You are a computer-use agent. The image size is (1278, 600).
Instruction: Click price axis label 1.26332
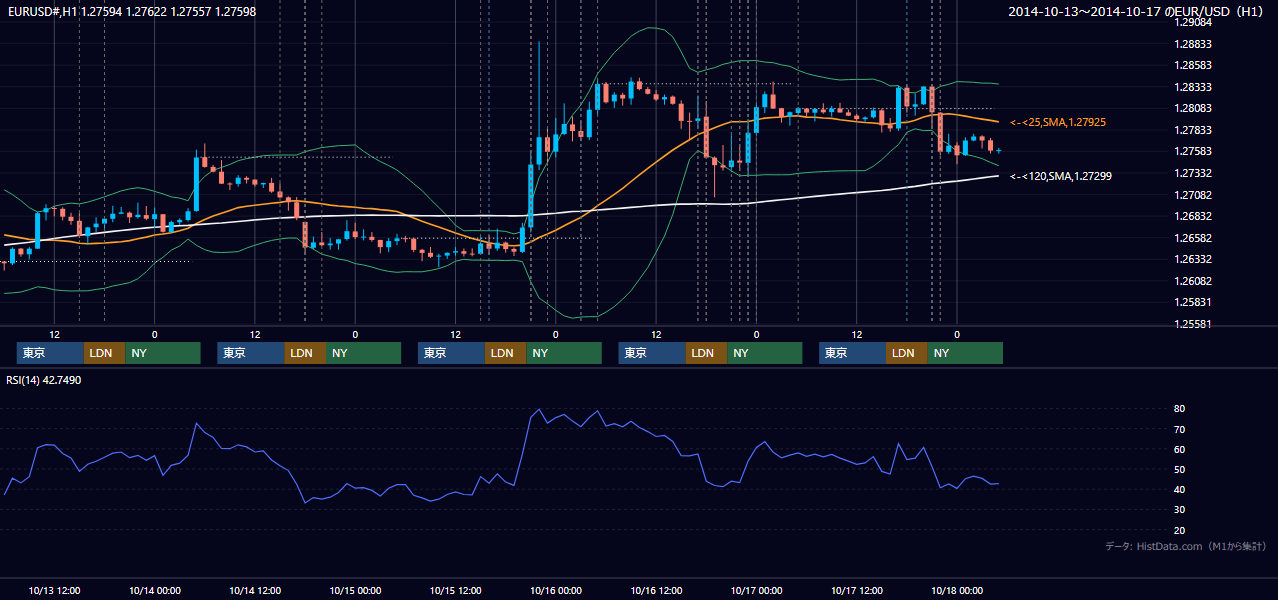coord(1193,260)
